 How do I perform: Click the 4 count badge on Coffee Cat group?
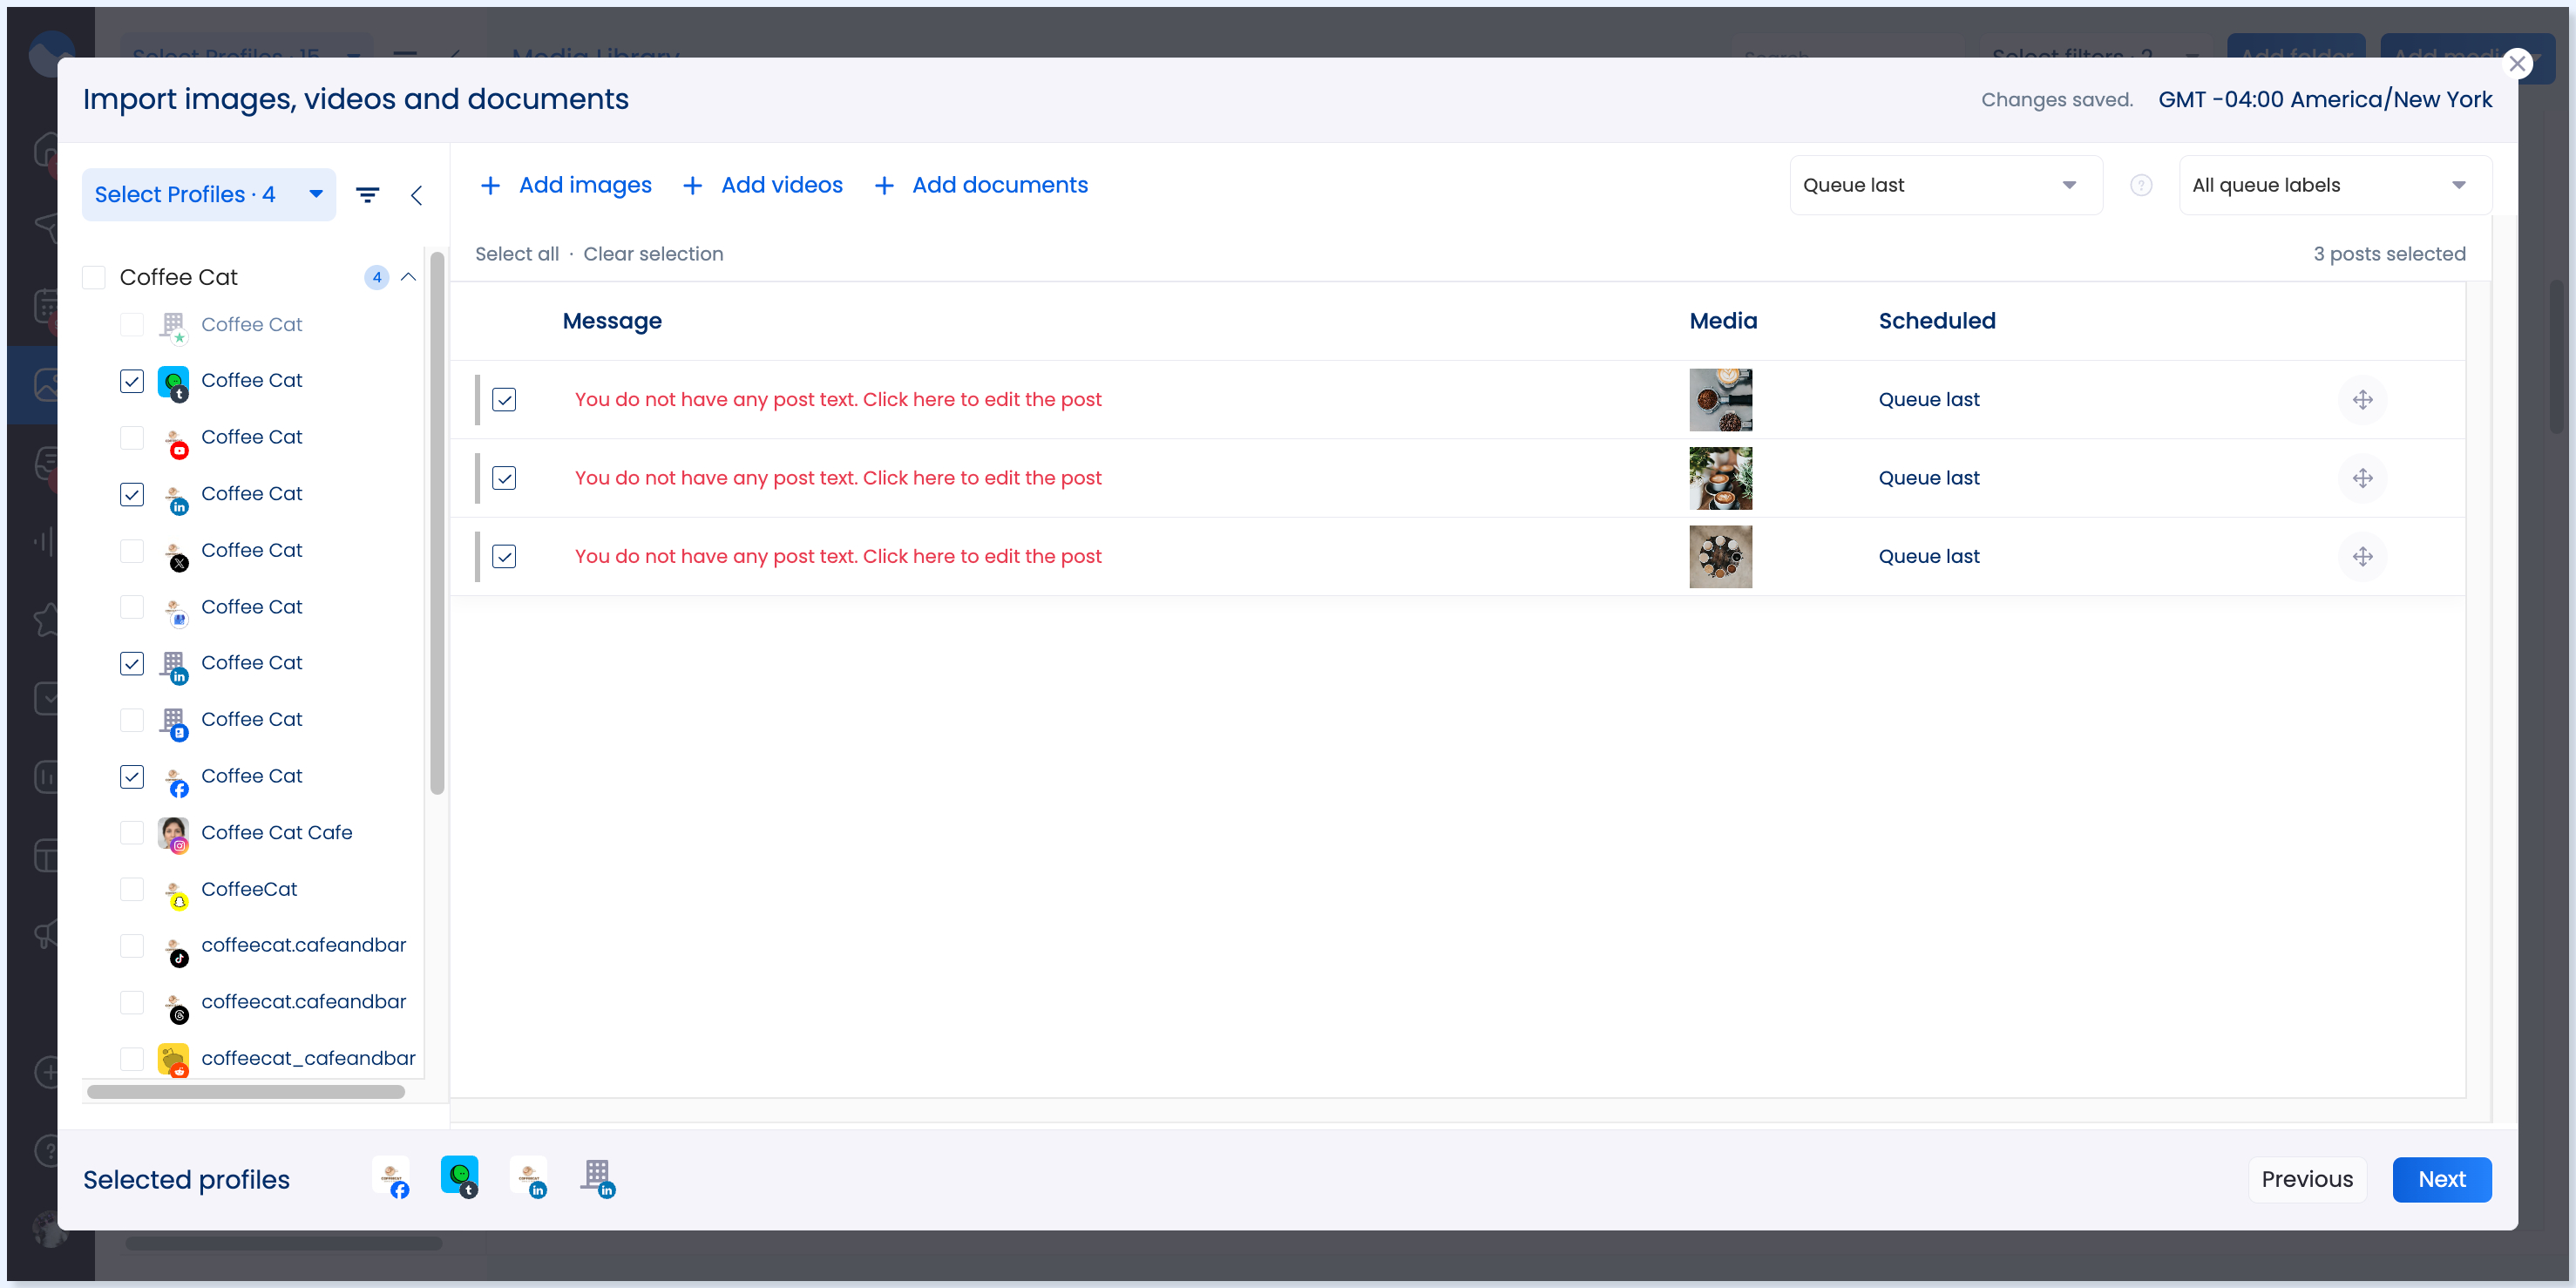point(377,278)
